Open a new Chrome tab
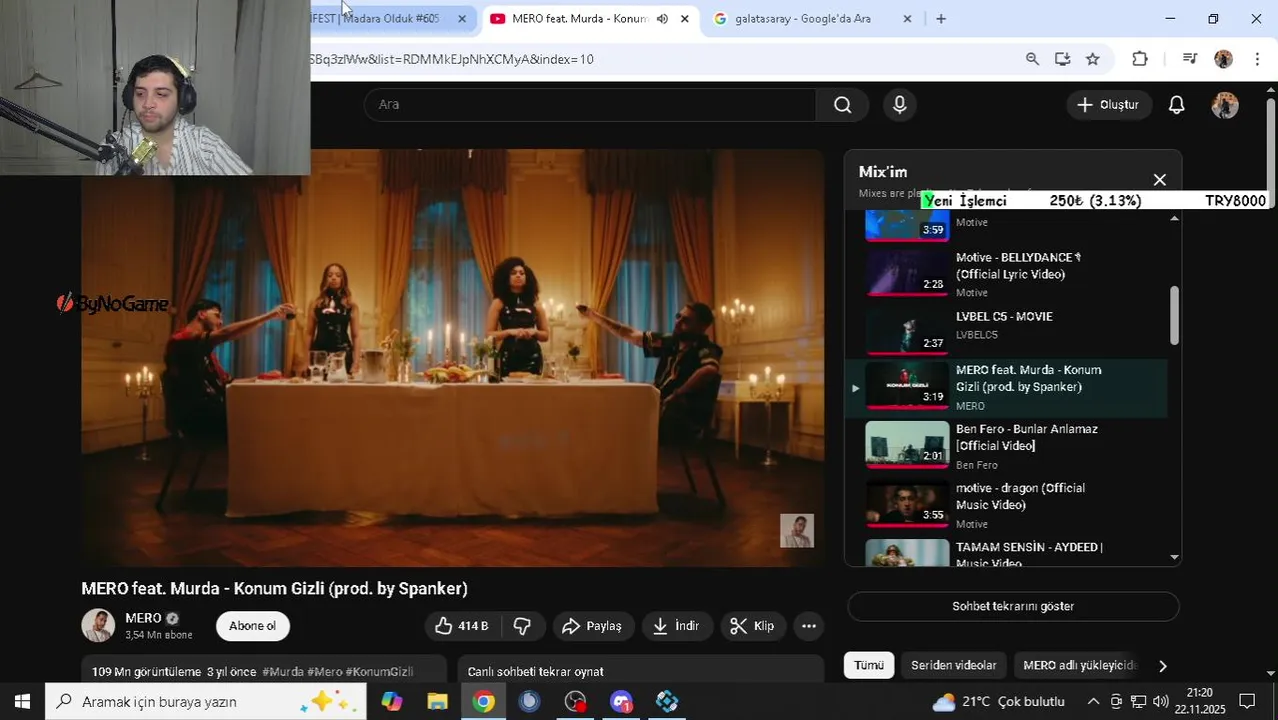This screenshot has width=1278, height=720. click(940, 18)
